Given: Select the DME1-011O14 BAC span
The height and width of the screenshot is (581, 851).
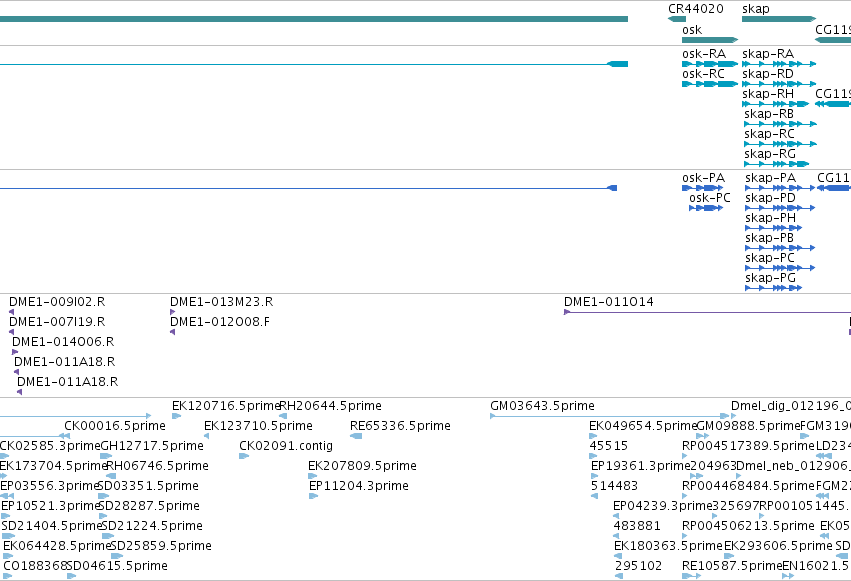Looking at the screenshot, I should (x=707, y=312).
